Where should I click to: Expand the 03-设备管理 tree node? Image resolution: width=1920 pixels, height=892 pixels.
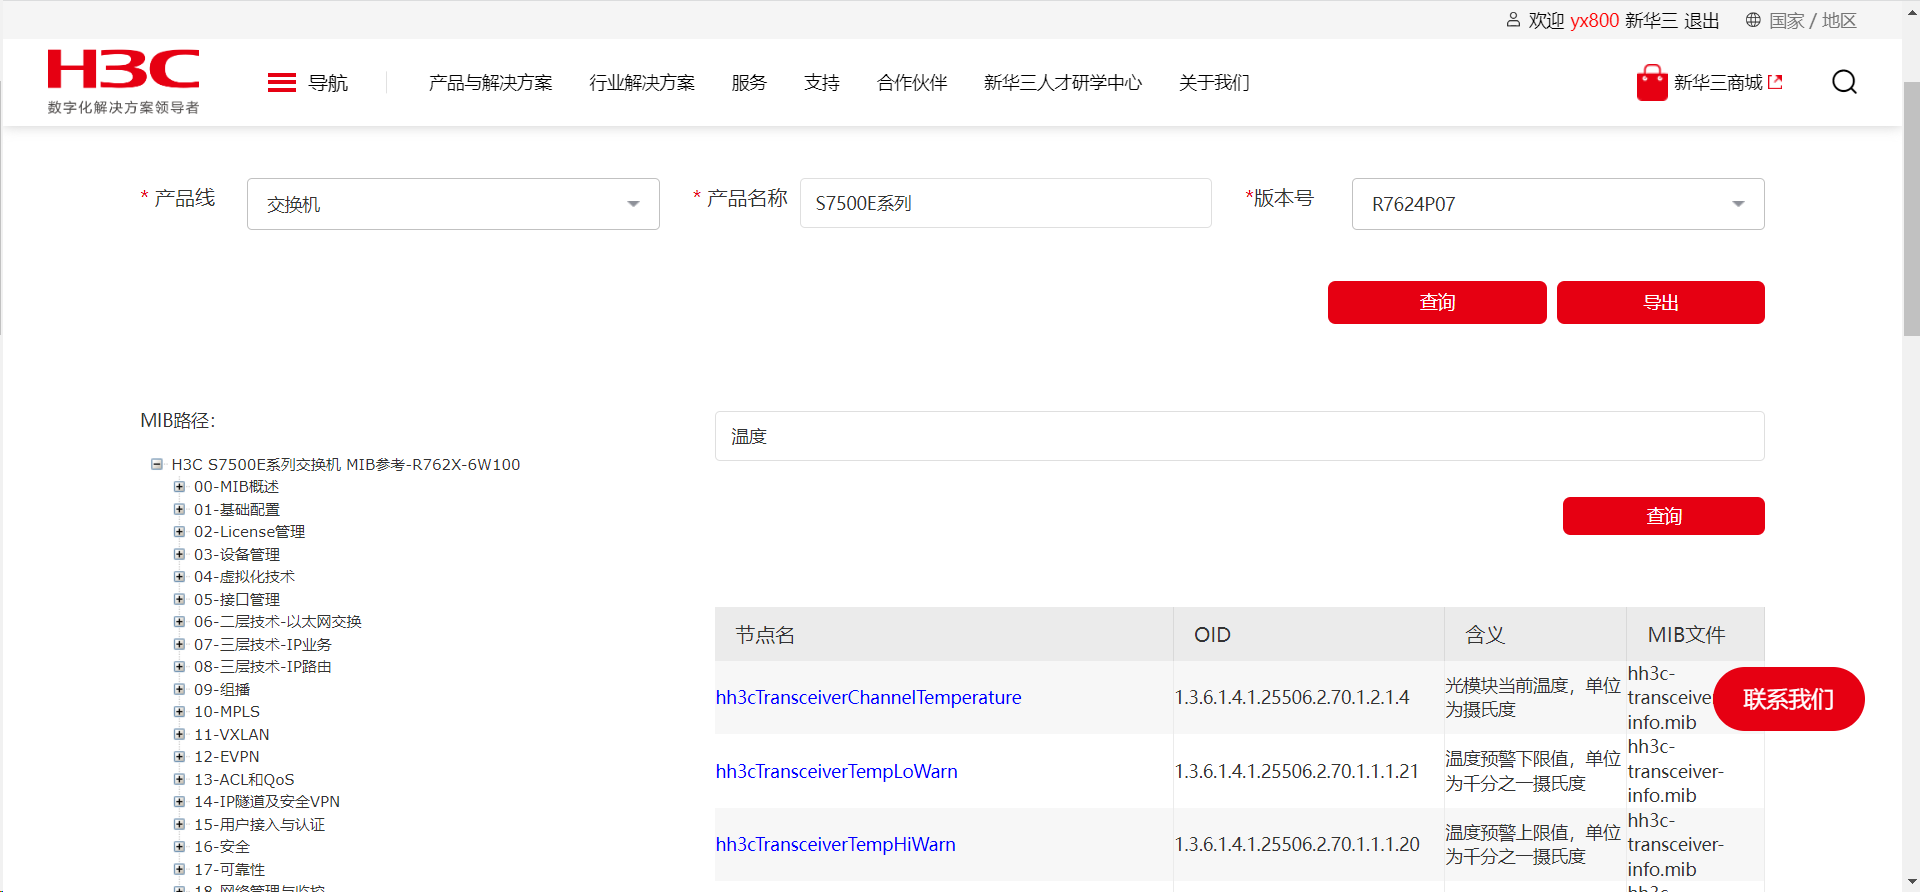[179, 554]
